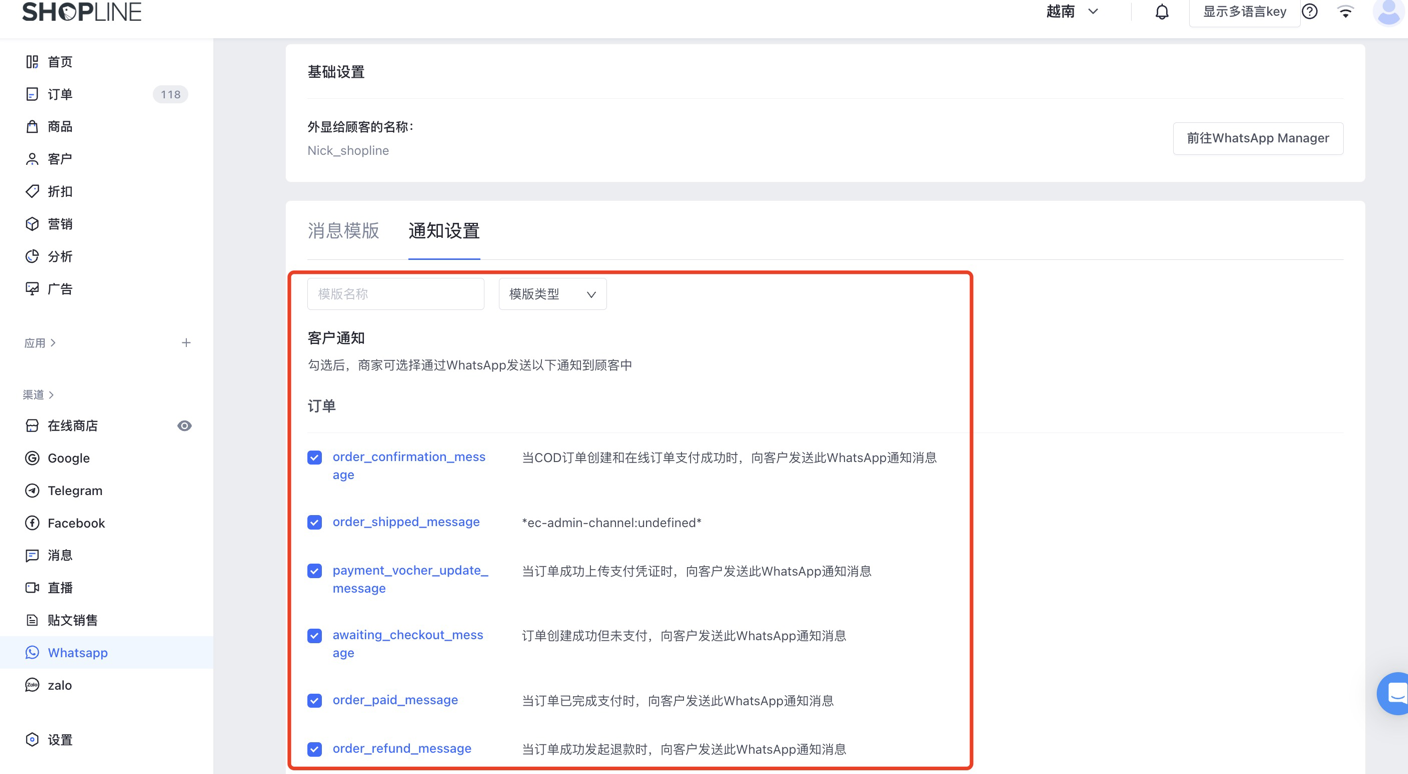Viewport: 1408px width, 774px height.
Task: Click the 营销 box icon
Action: click(x=32, y=224)
